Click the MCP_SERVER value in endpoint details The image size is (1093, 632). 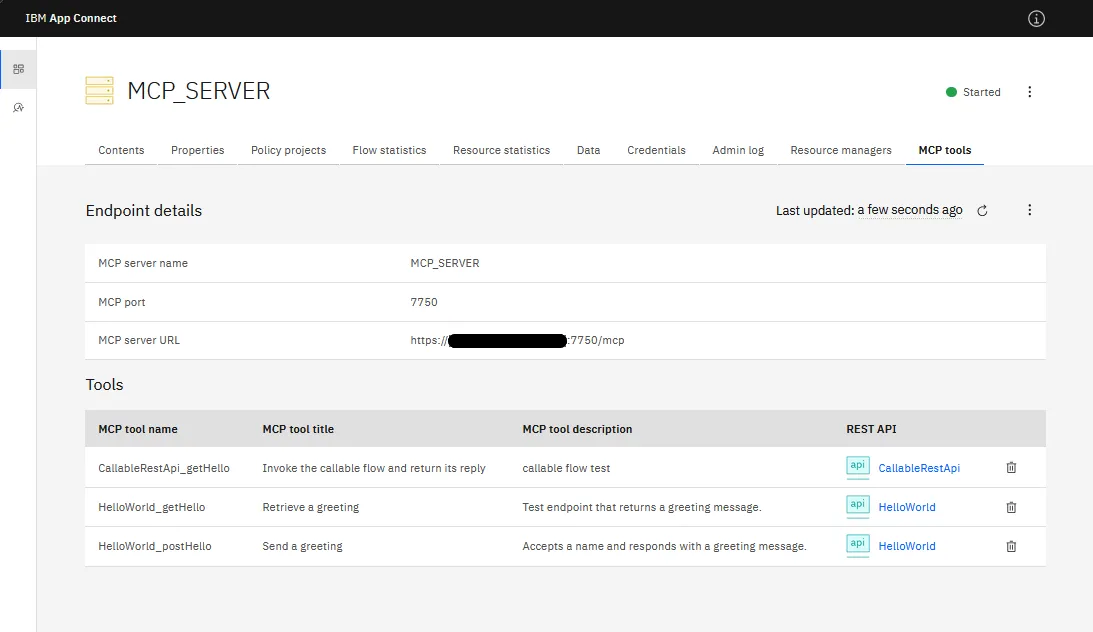445,263
